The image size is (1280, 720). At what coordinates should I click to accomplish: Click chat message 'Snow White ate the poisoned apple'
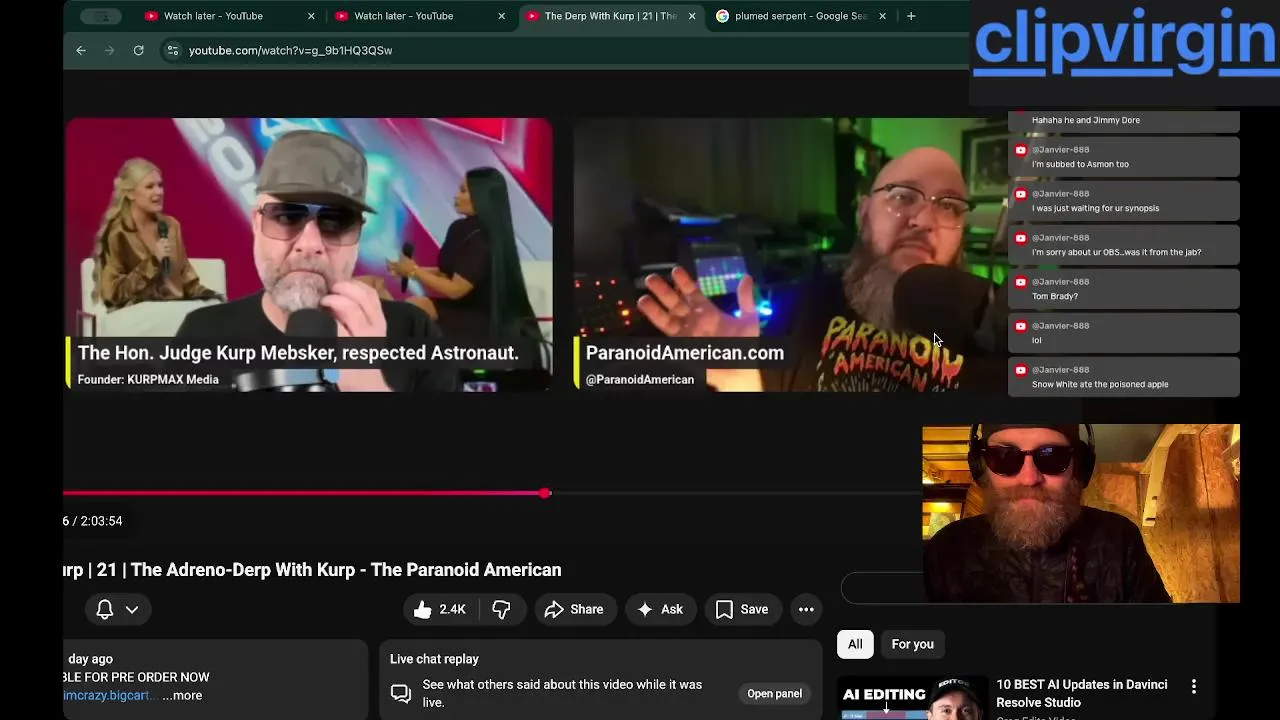point(1124,377)
